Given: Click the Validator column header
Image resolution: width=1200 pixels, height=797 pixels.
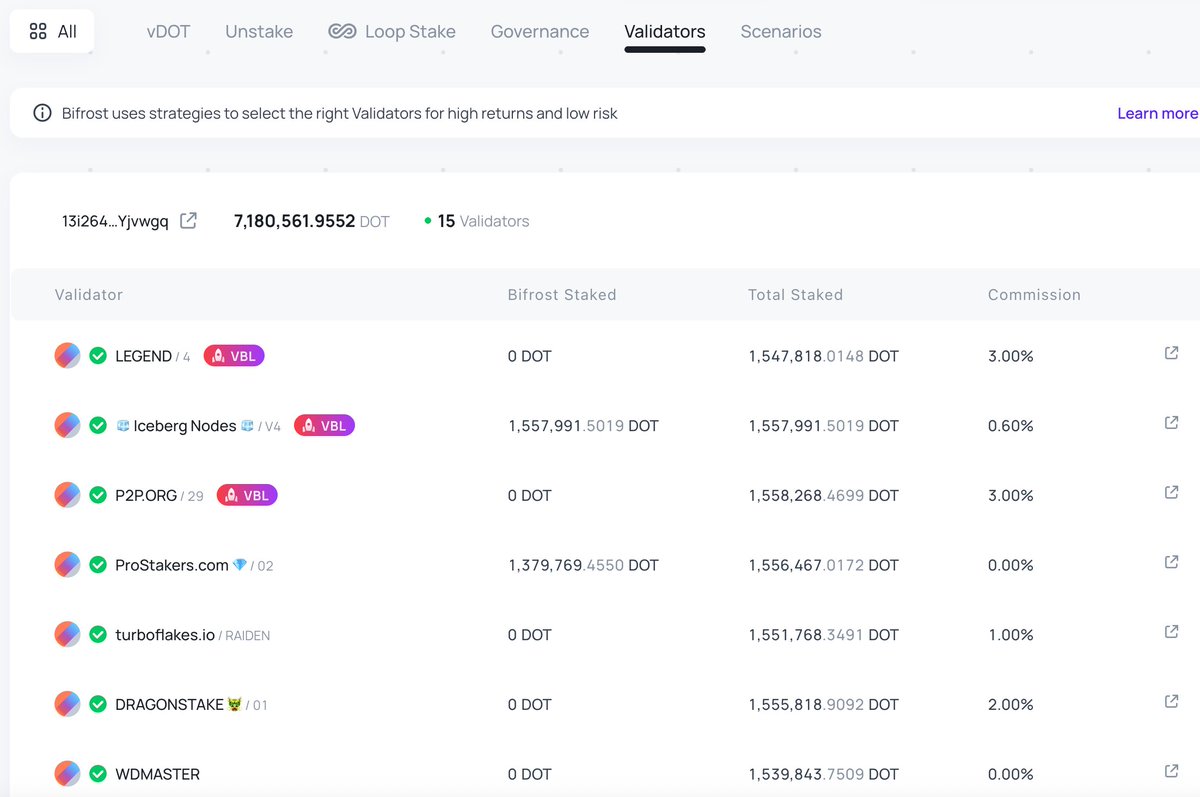Looking at the screenshot, I should pyautogui.click(x=89, y=295).
